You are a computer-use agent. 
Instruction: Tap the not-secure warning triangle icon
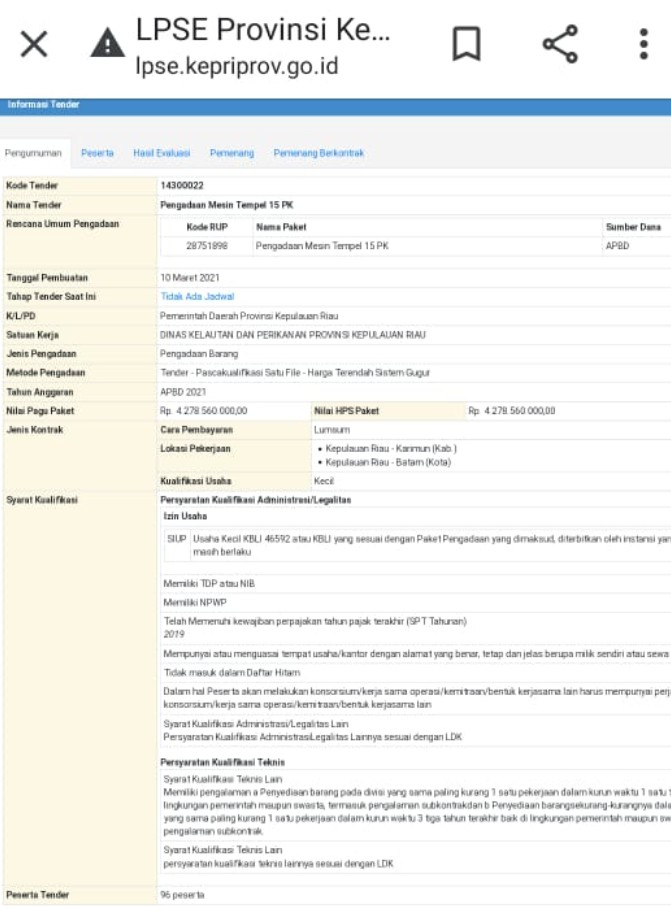point(107,44)
